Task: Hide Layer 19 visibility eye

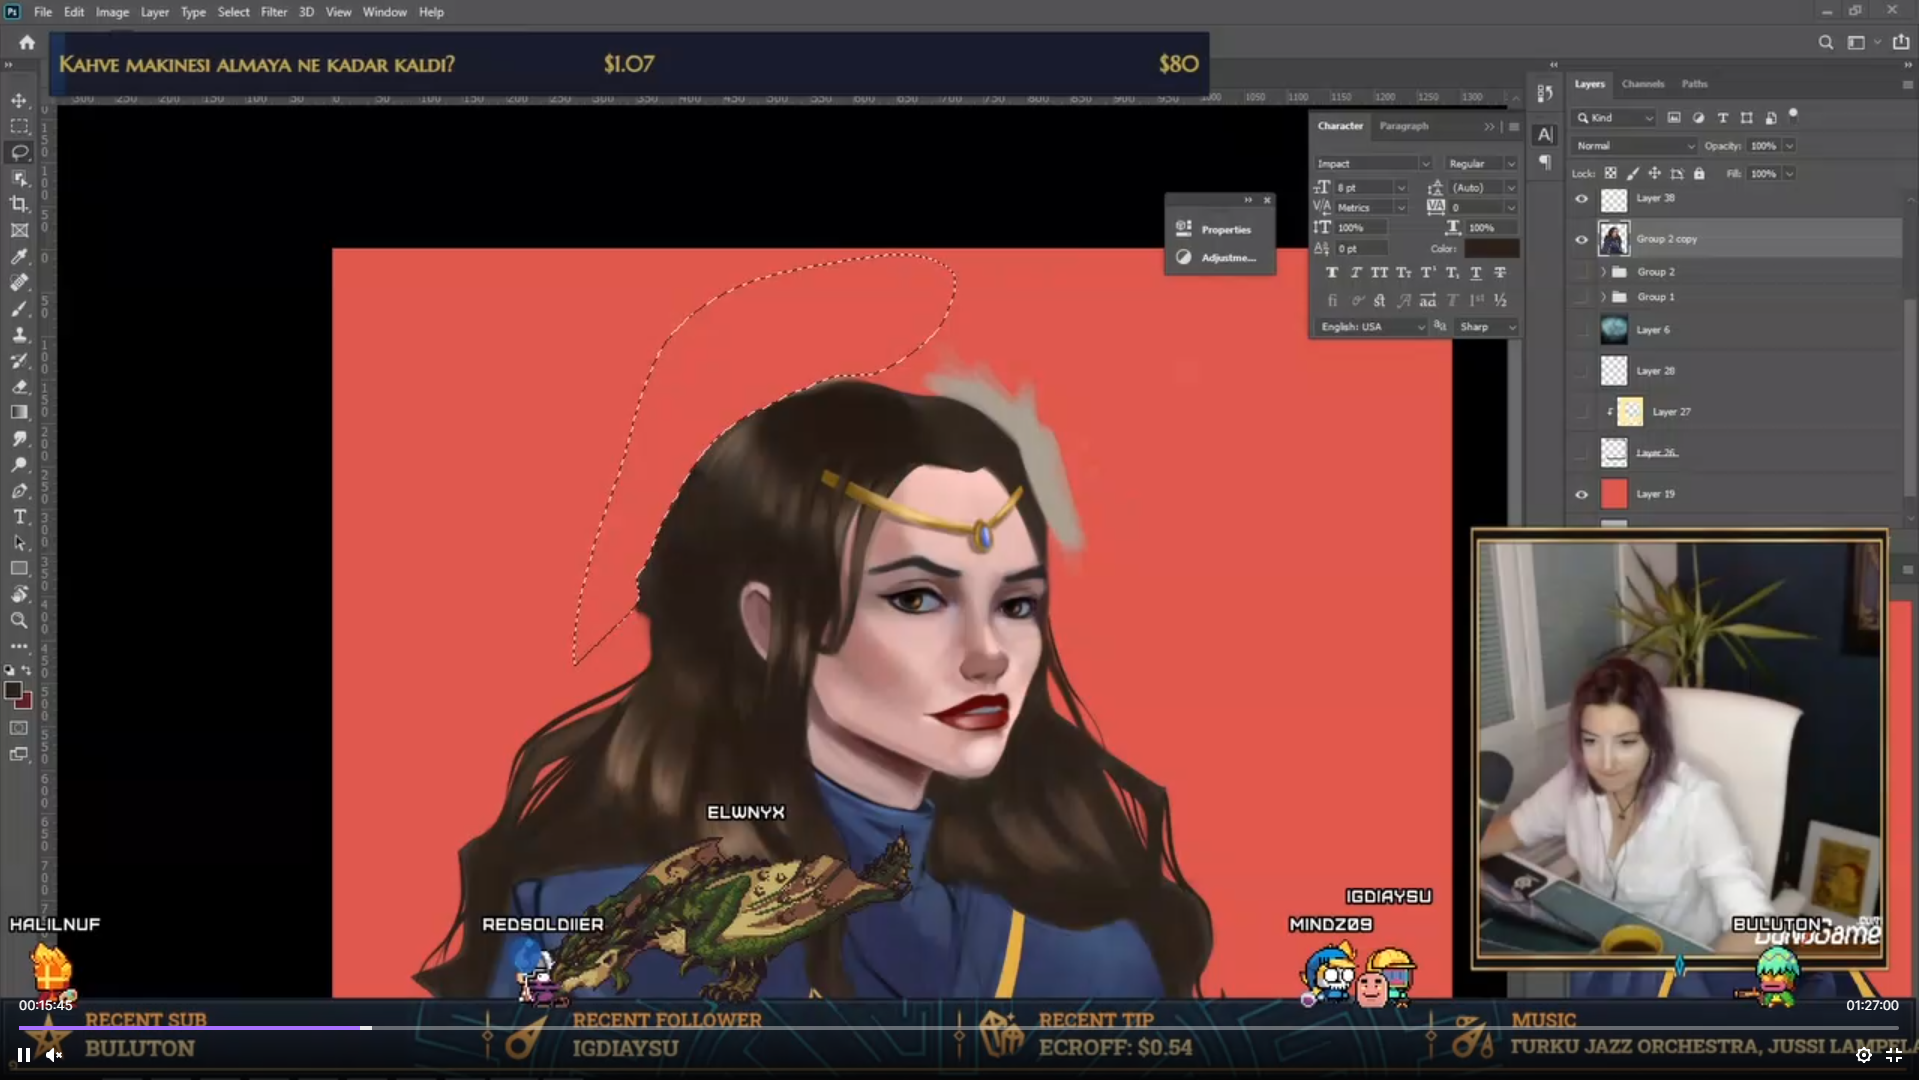Action: 1581,494
